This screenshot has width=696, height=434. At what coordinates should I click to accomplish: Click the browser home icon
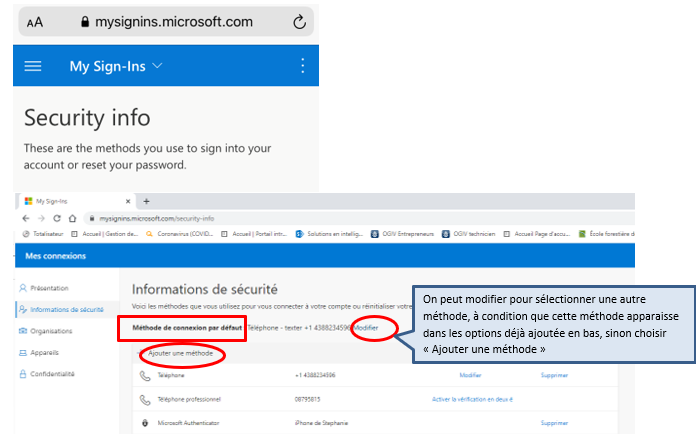point(72,218)
